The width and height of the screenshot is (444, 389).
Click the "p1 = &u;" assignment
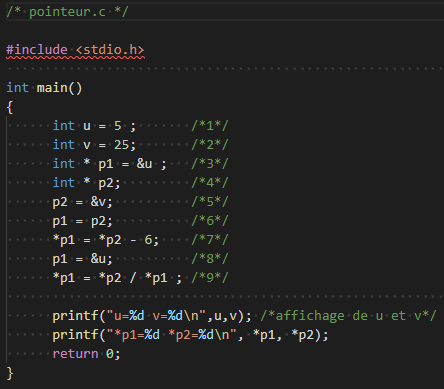(x=83, y=259)
